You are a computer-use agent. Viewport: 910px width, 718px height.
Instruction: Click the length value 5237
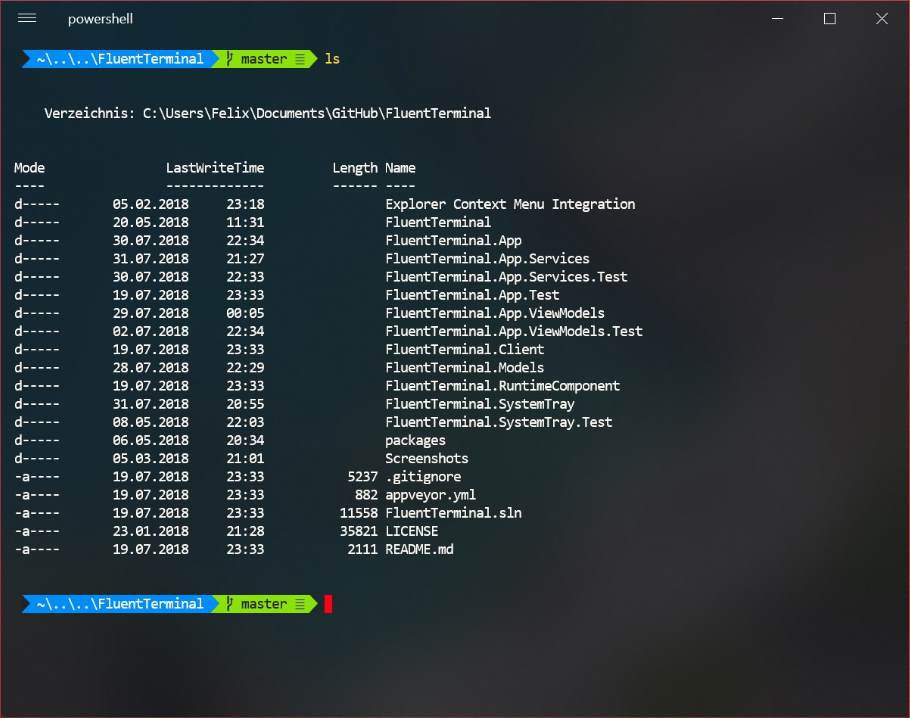(362, 477)
